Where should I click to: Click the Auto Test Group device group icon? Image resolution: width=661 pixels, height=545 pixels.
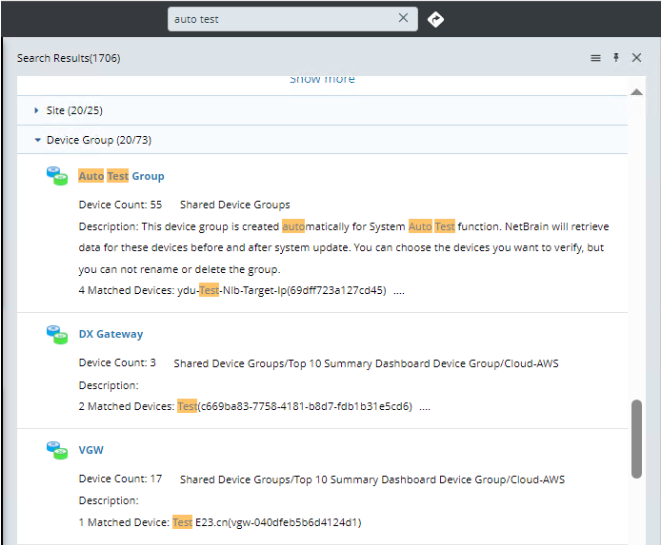pos(57,176)
